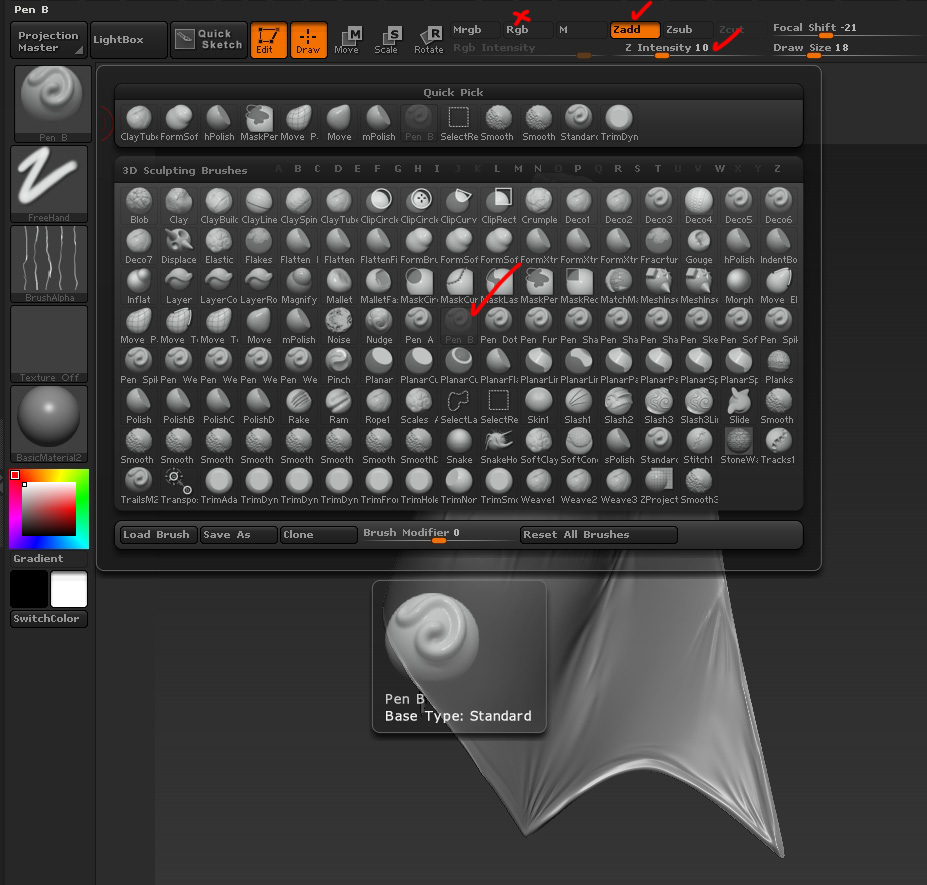Activate Quick Sketch
Screen dimensions: 927x885
coord(209,41)
